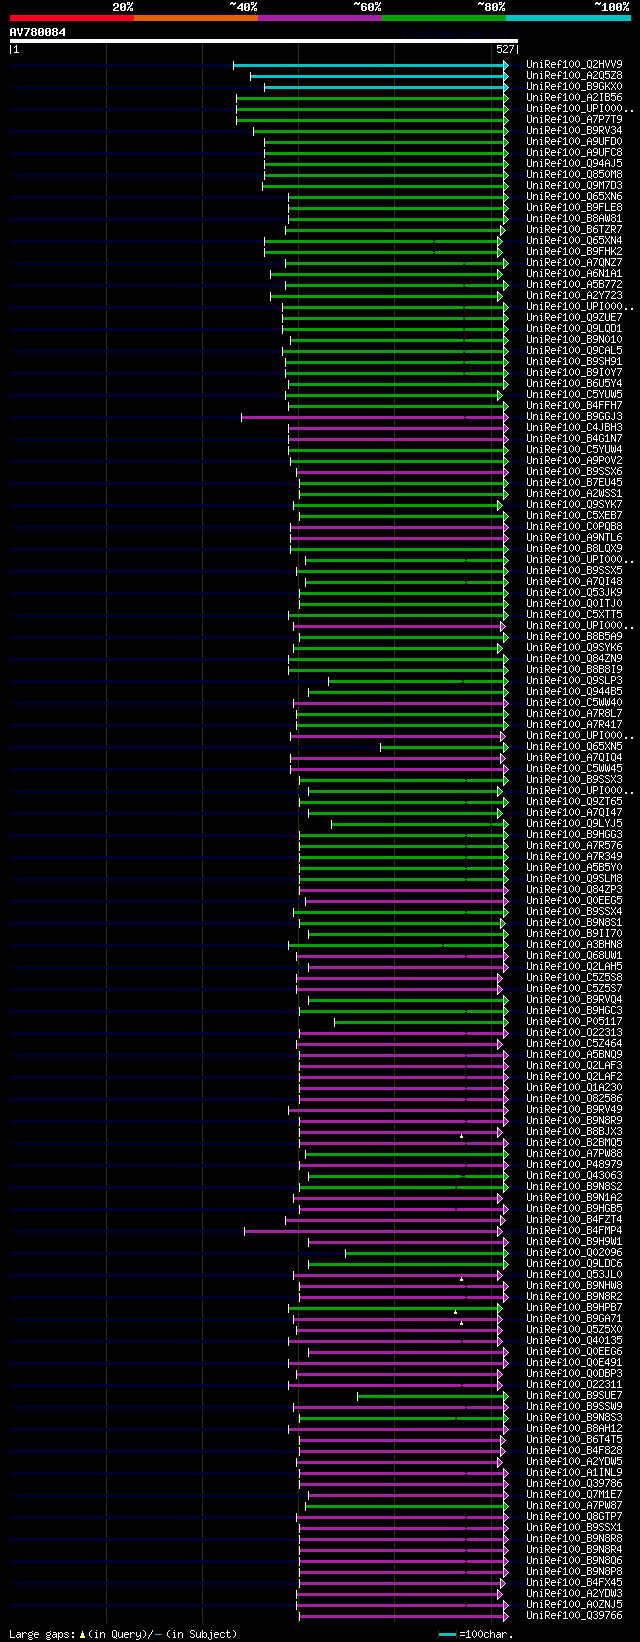Click the UniRef100_Q8GTP7 label
This screenshot has height=1642, width=640.
(x=574, y=1517)
